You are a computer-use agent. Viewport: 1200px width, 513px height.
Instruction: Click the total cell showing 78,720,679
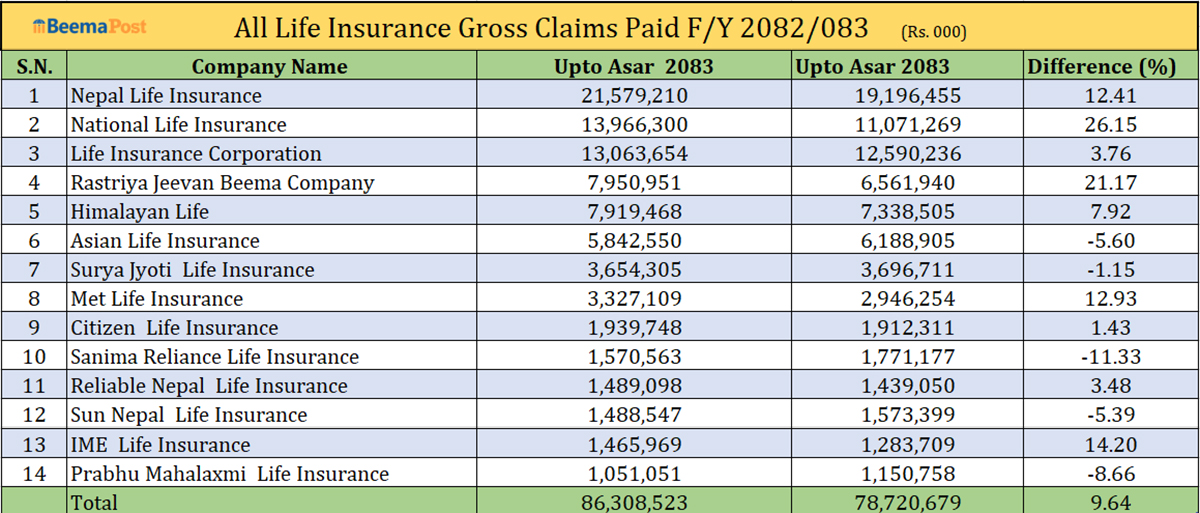pos(908,502)
